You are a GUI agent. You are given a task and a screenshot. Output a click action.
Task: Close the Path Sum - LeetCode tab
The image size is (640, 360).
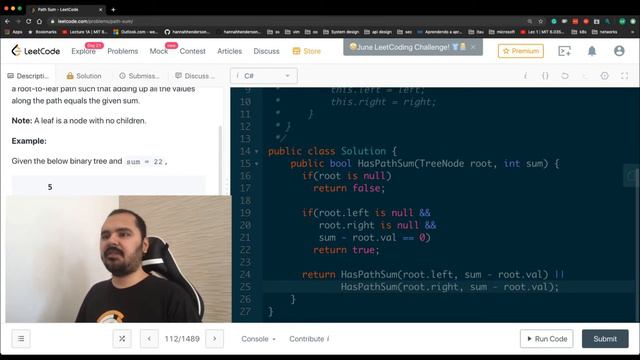(x=101, y=9)
